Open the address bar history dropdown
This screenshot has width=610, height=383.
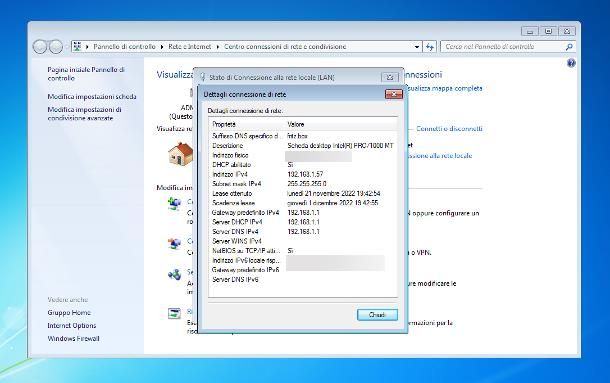(417, 47)
